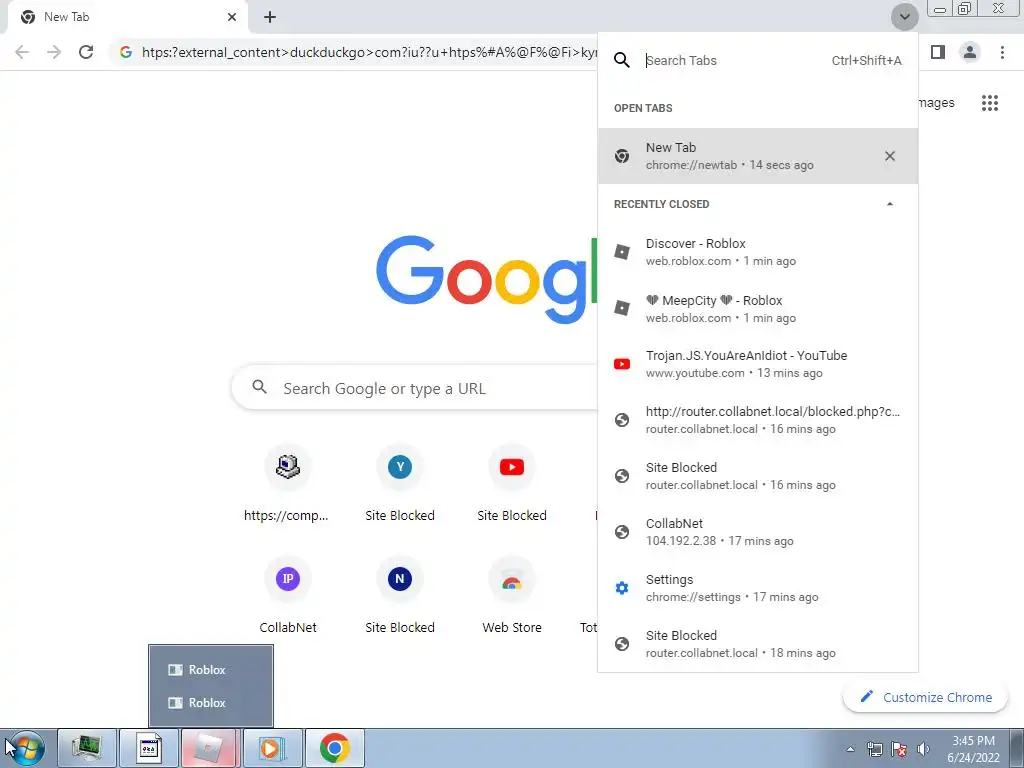
Task: Select the second Roblox entry in the taskbar popup
Action: pos(210,703)
